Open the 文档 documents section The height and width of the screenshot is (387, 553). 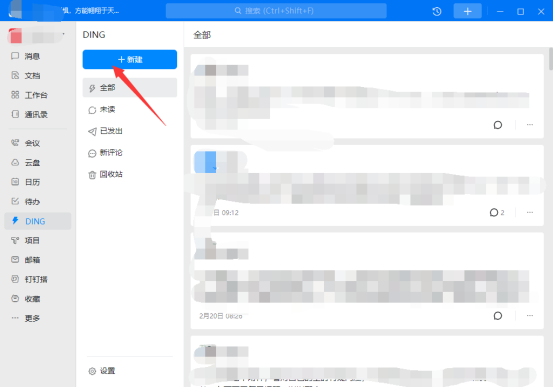tap(25, 75)
